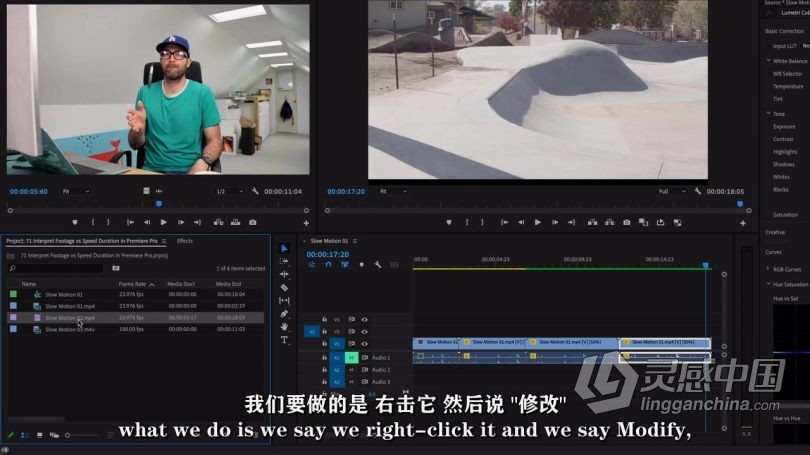Open Source monitor settings wrench

pyautogui.click(x=255, y=191)
